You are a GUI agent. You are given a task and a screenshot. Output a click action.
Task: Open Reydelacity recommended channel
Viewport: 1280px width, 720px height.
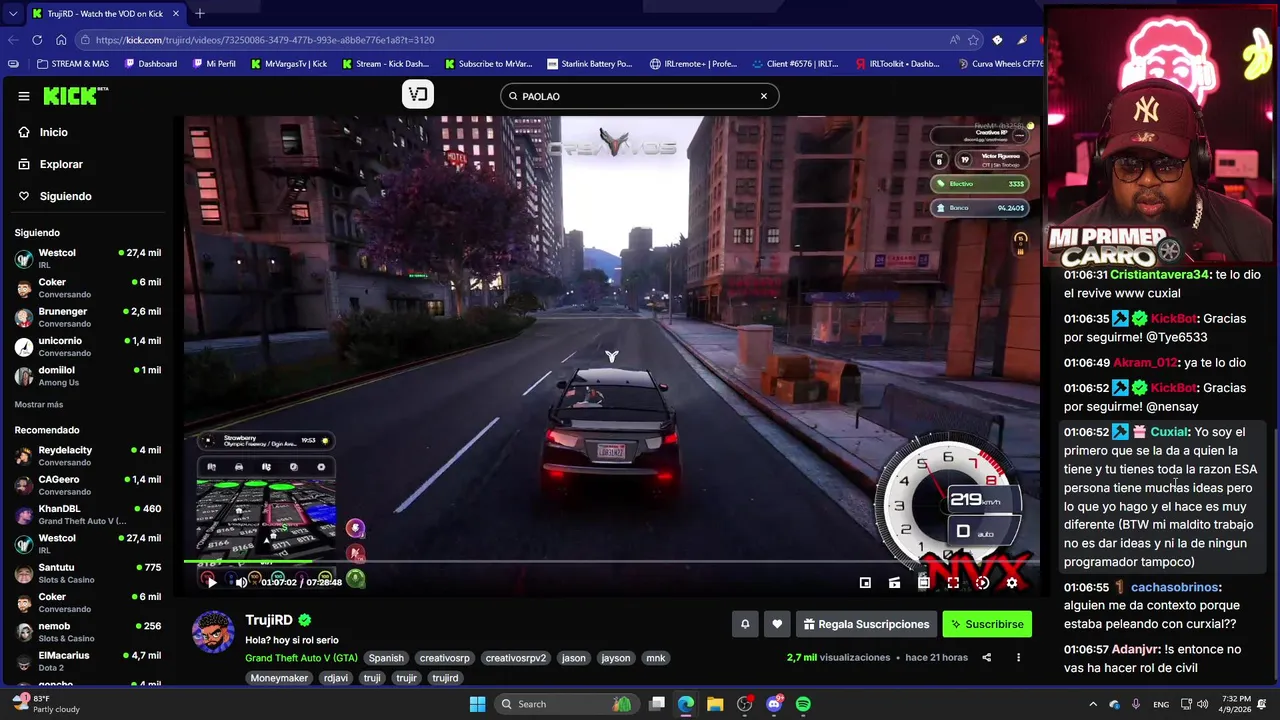88,455
